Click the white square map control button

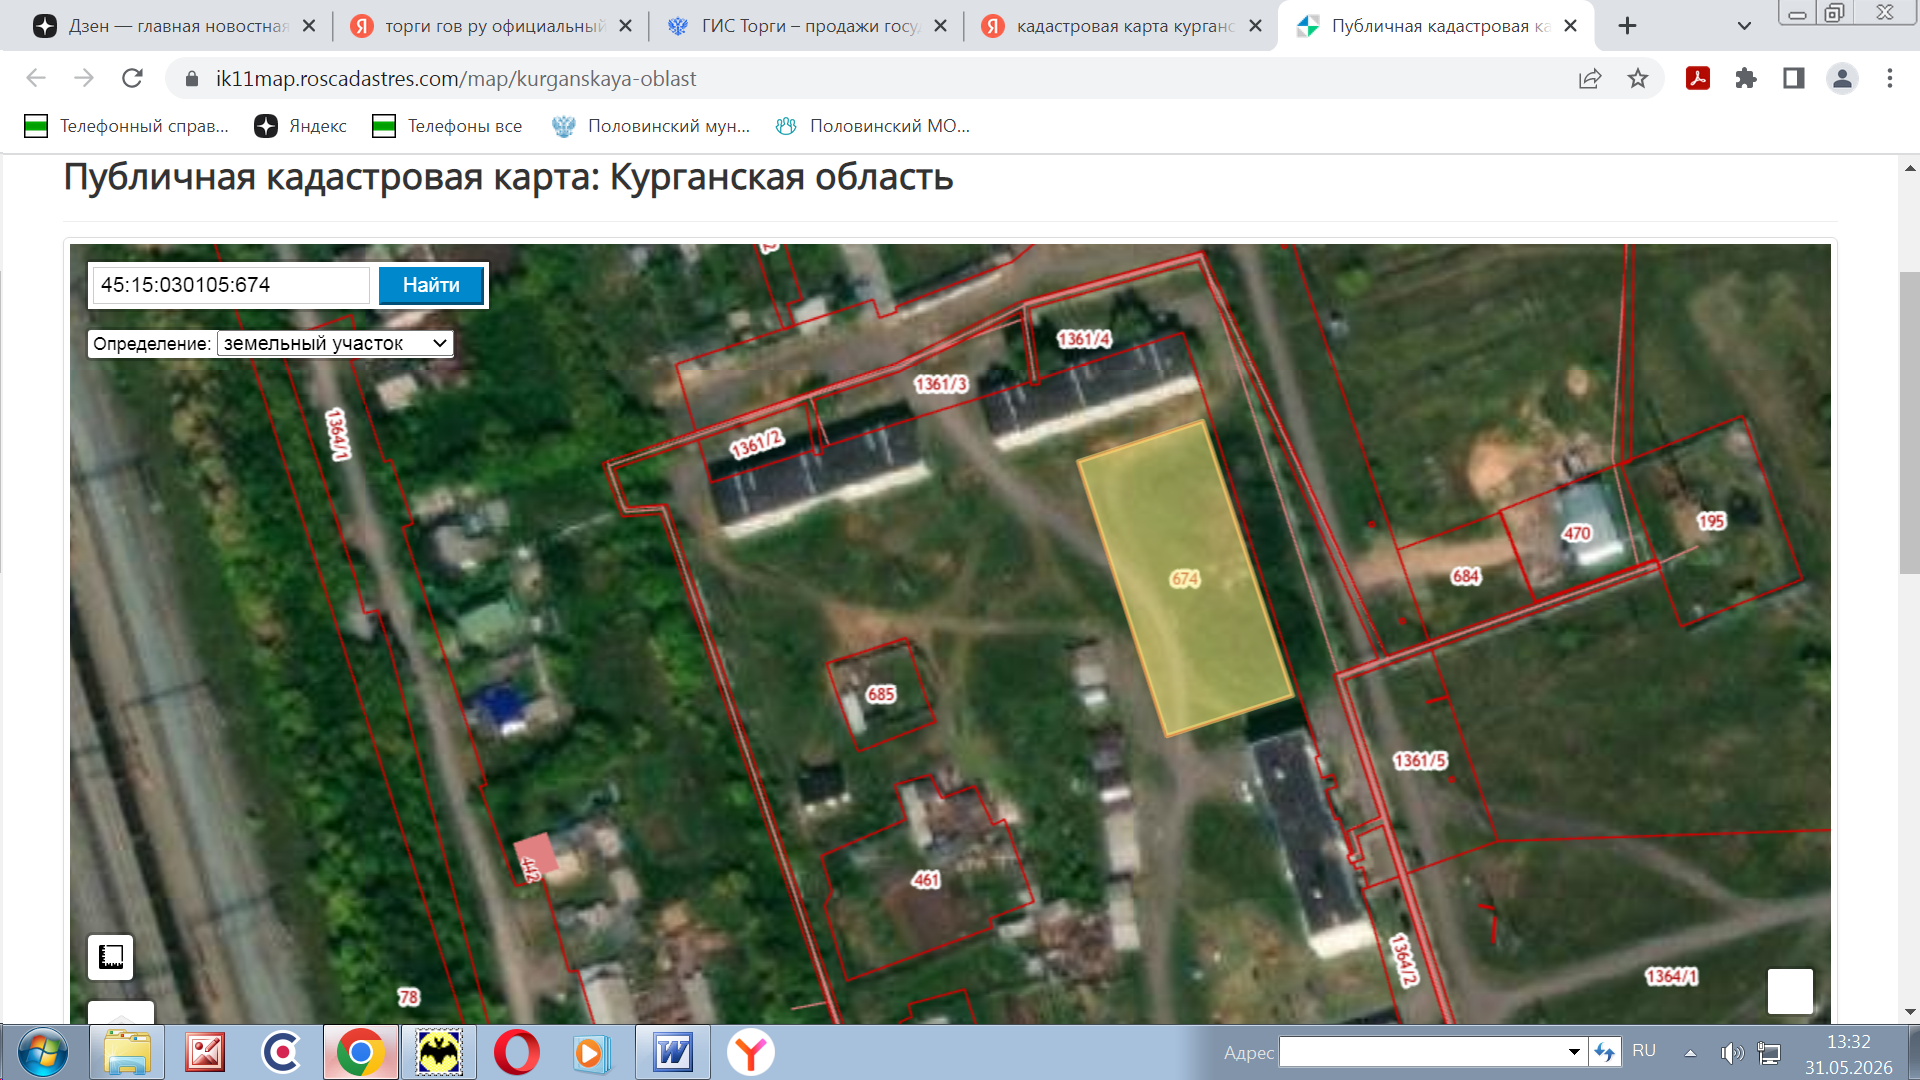pos(1790,991)
